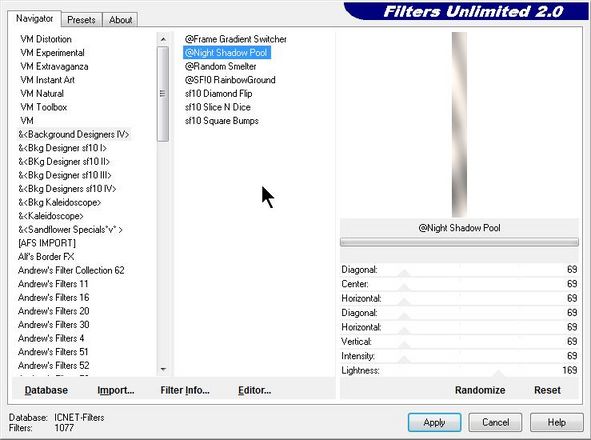Click the filter preview thumbnail
591x440 pixels.
click(459, 124)
